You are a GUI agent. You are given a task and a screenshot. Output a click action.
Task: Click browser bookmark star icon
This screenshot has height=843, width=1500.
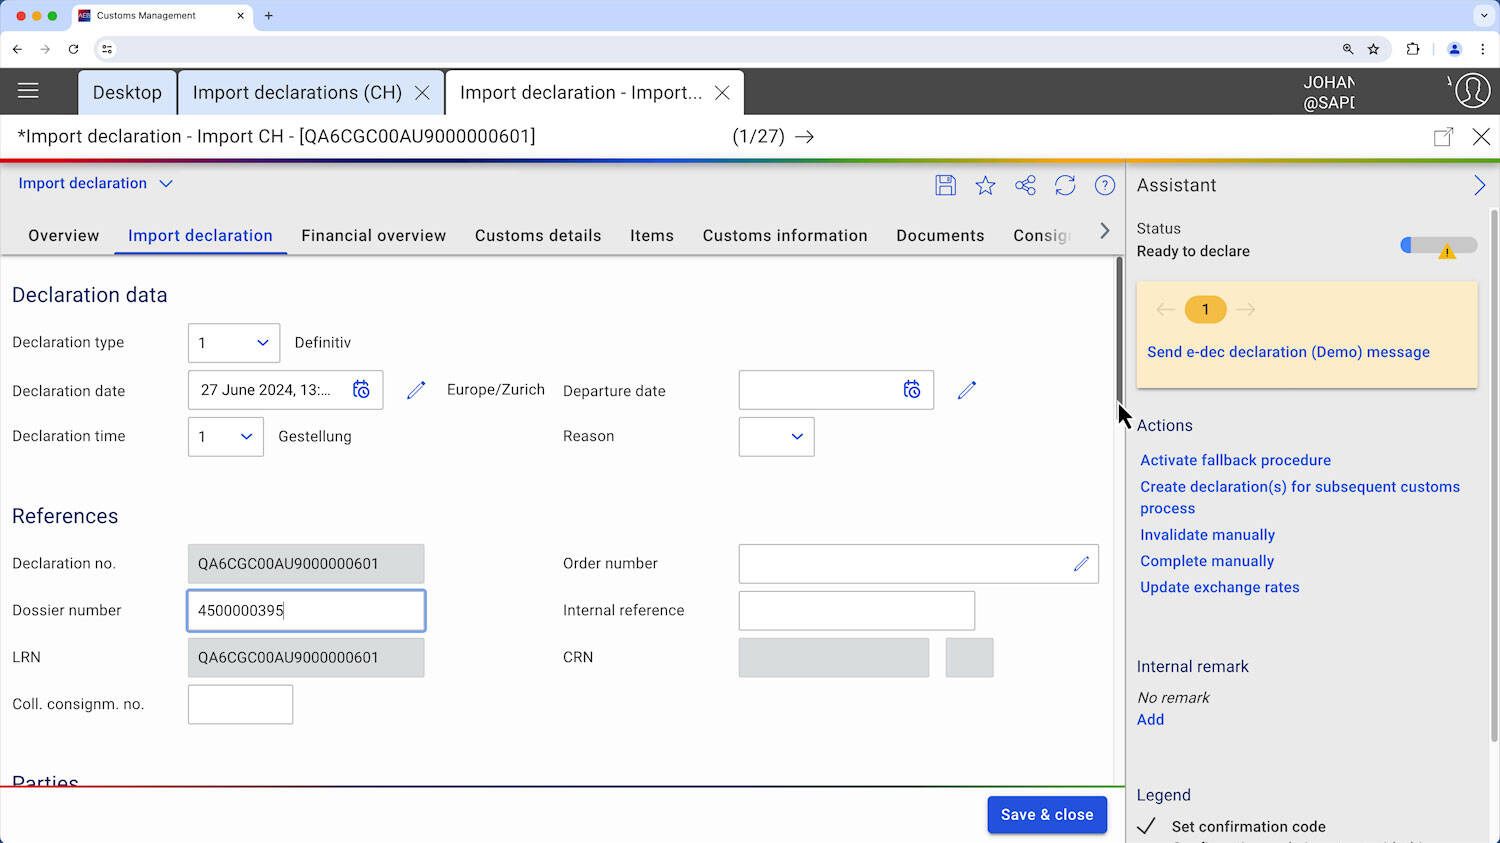pos(1373,49)
